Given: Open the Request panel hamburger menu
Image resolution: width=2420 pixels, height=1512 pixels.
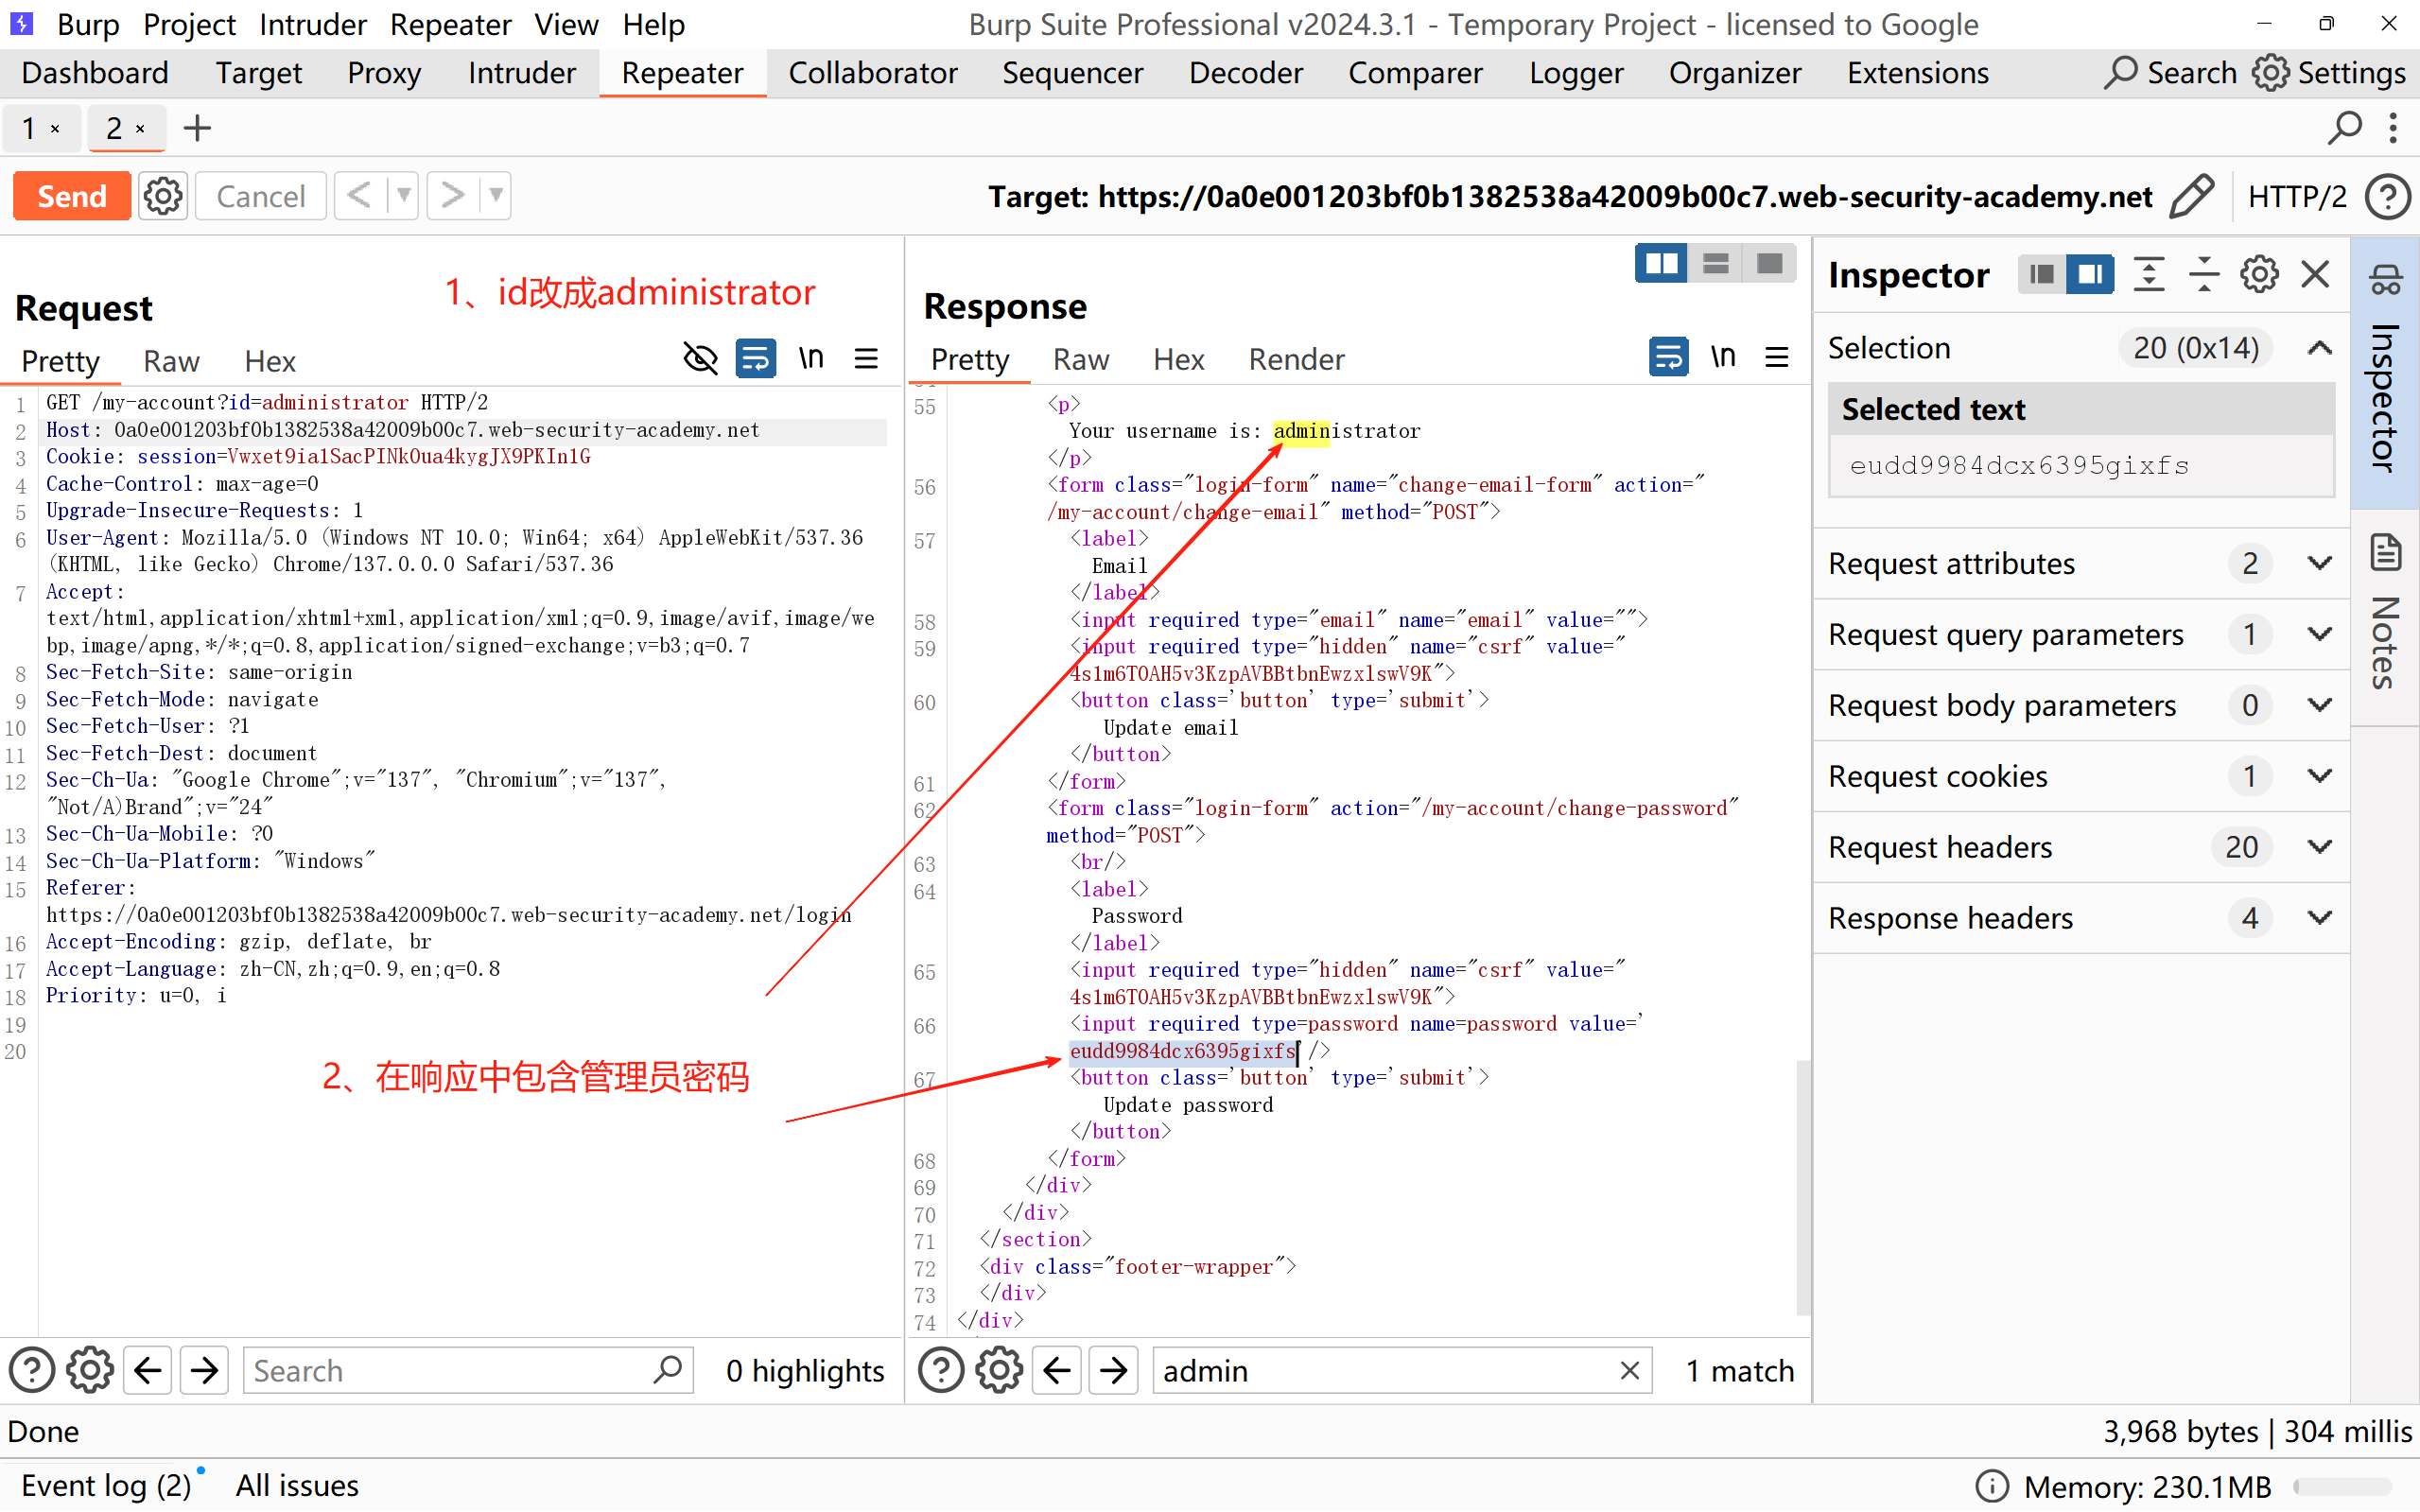Looking at the screenshot, I should [x=866, y=358].
